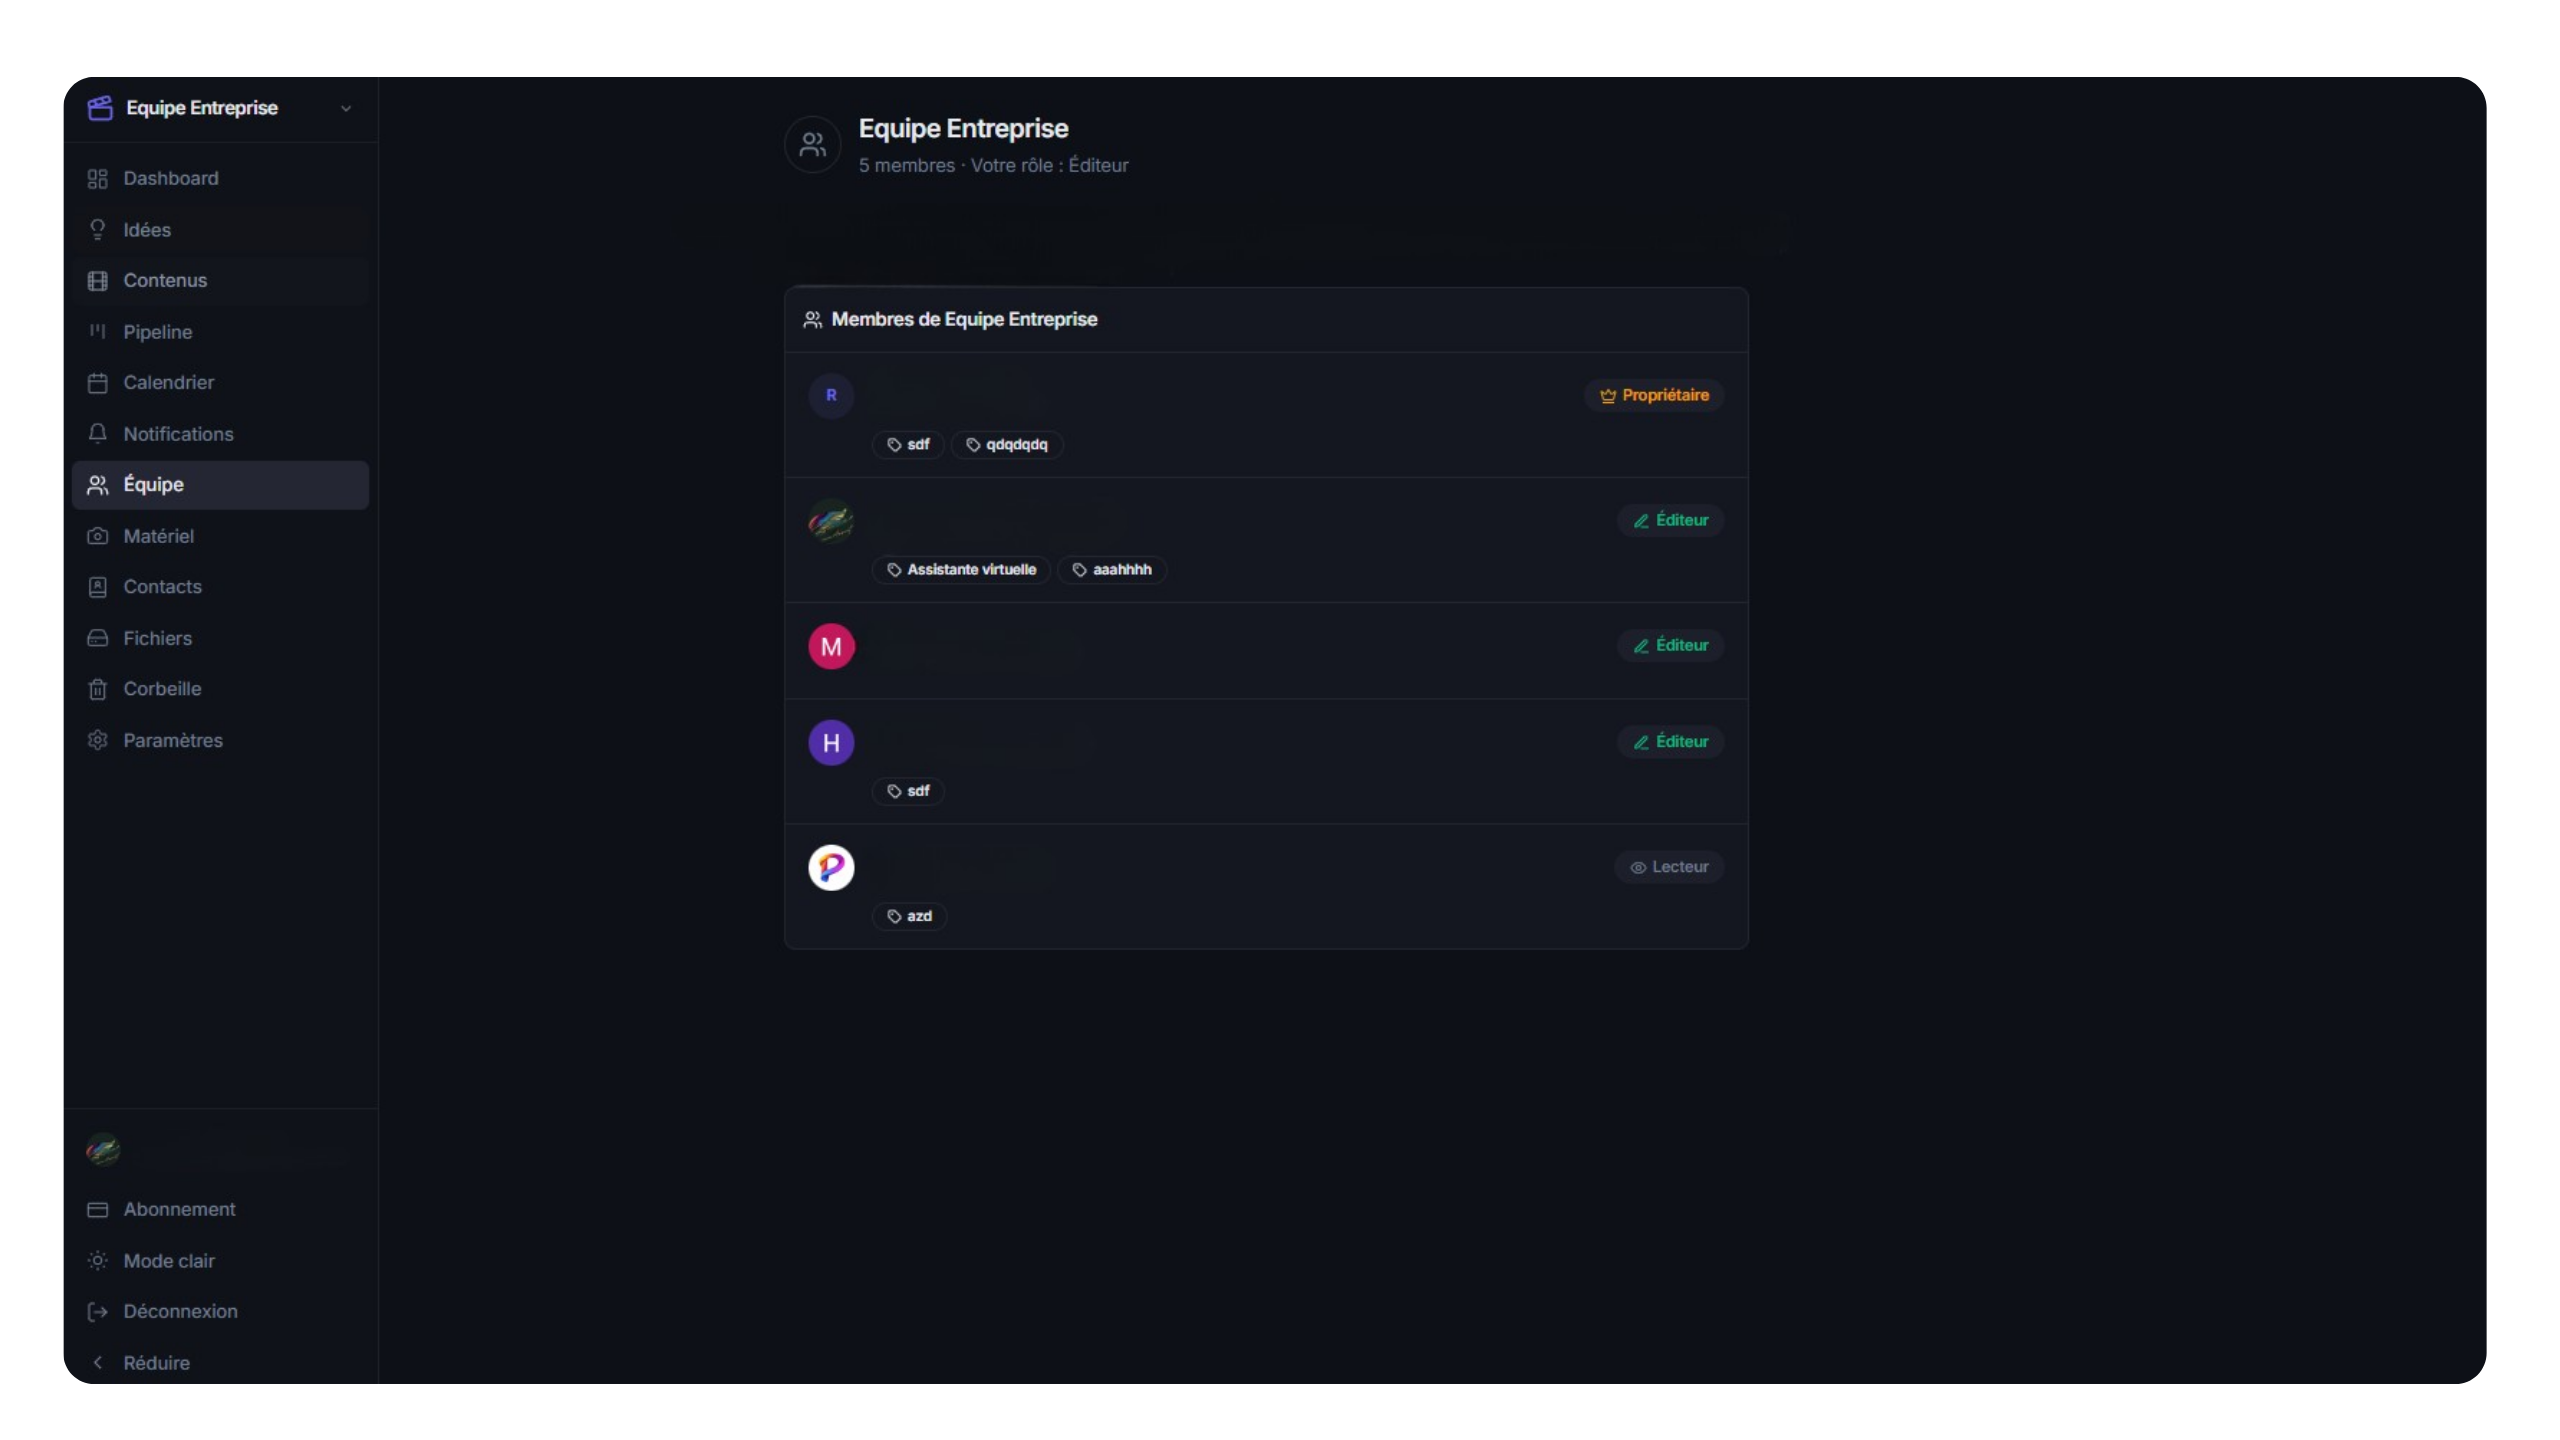The image size is (2560, 1440).
Task: Open Notifications bell icon
Action: 97,434
